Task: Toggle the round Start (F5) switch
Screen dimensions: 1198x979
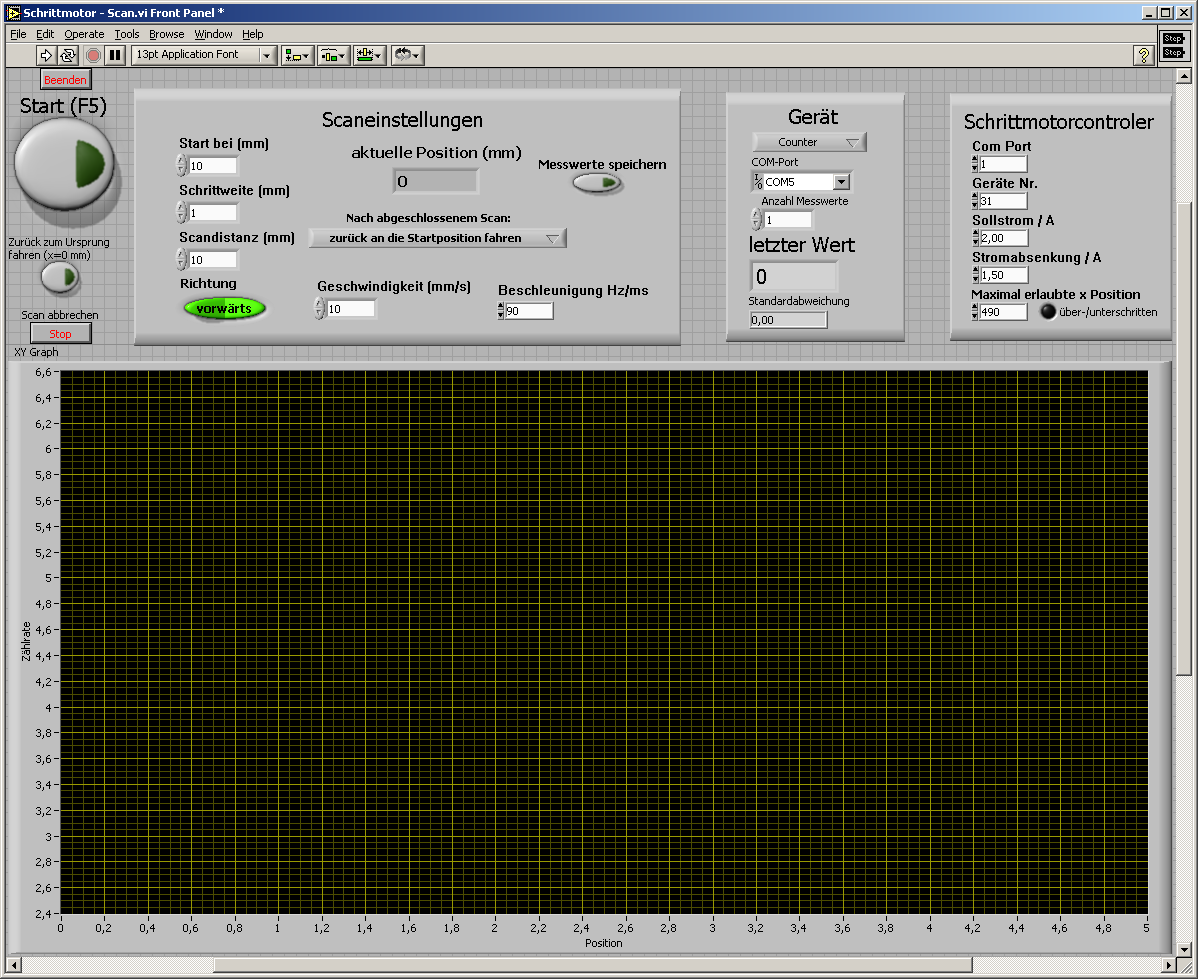Action: tap(64, 163)
